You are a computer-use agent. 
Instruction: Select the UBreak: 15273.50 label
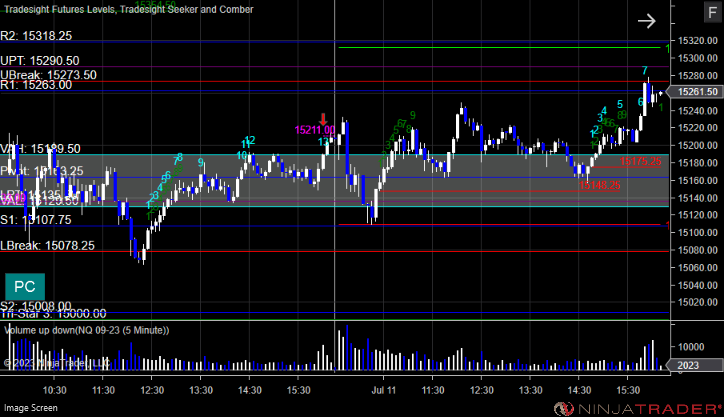48,75
